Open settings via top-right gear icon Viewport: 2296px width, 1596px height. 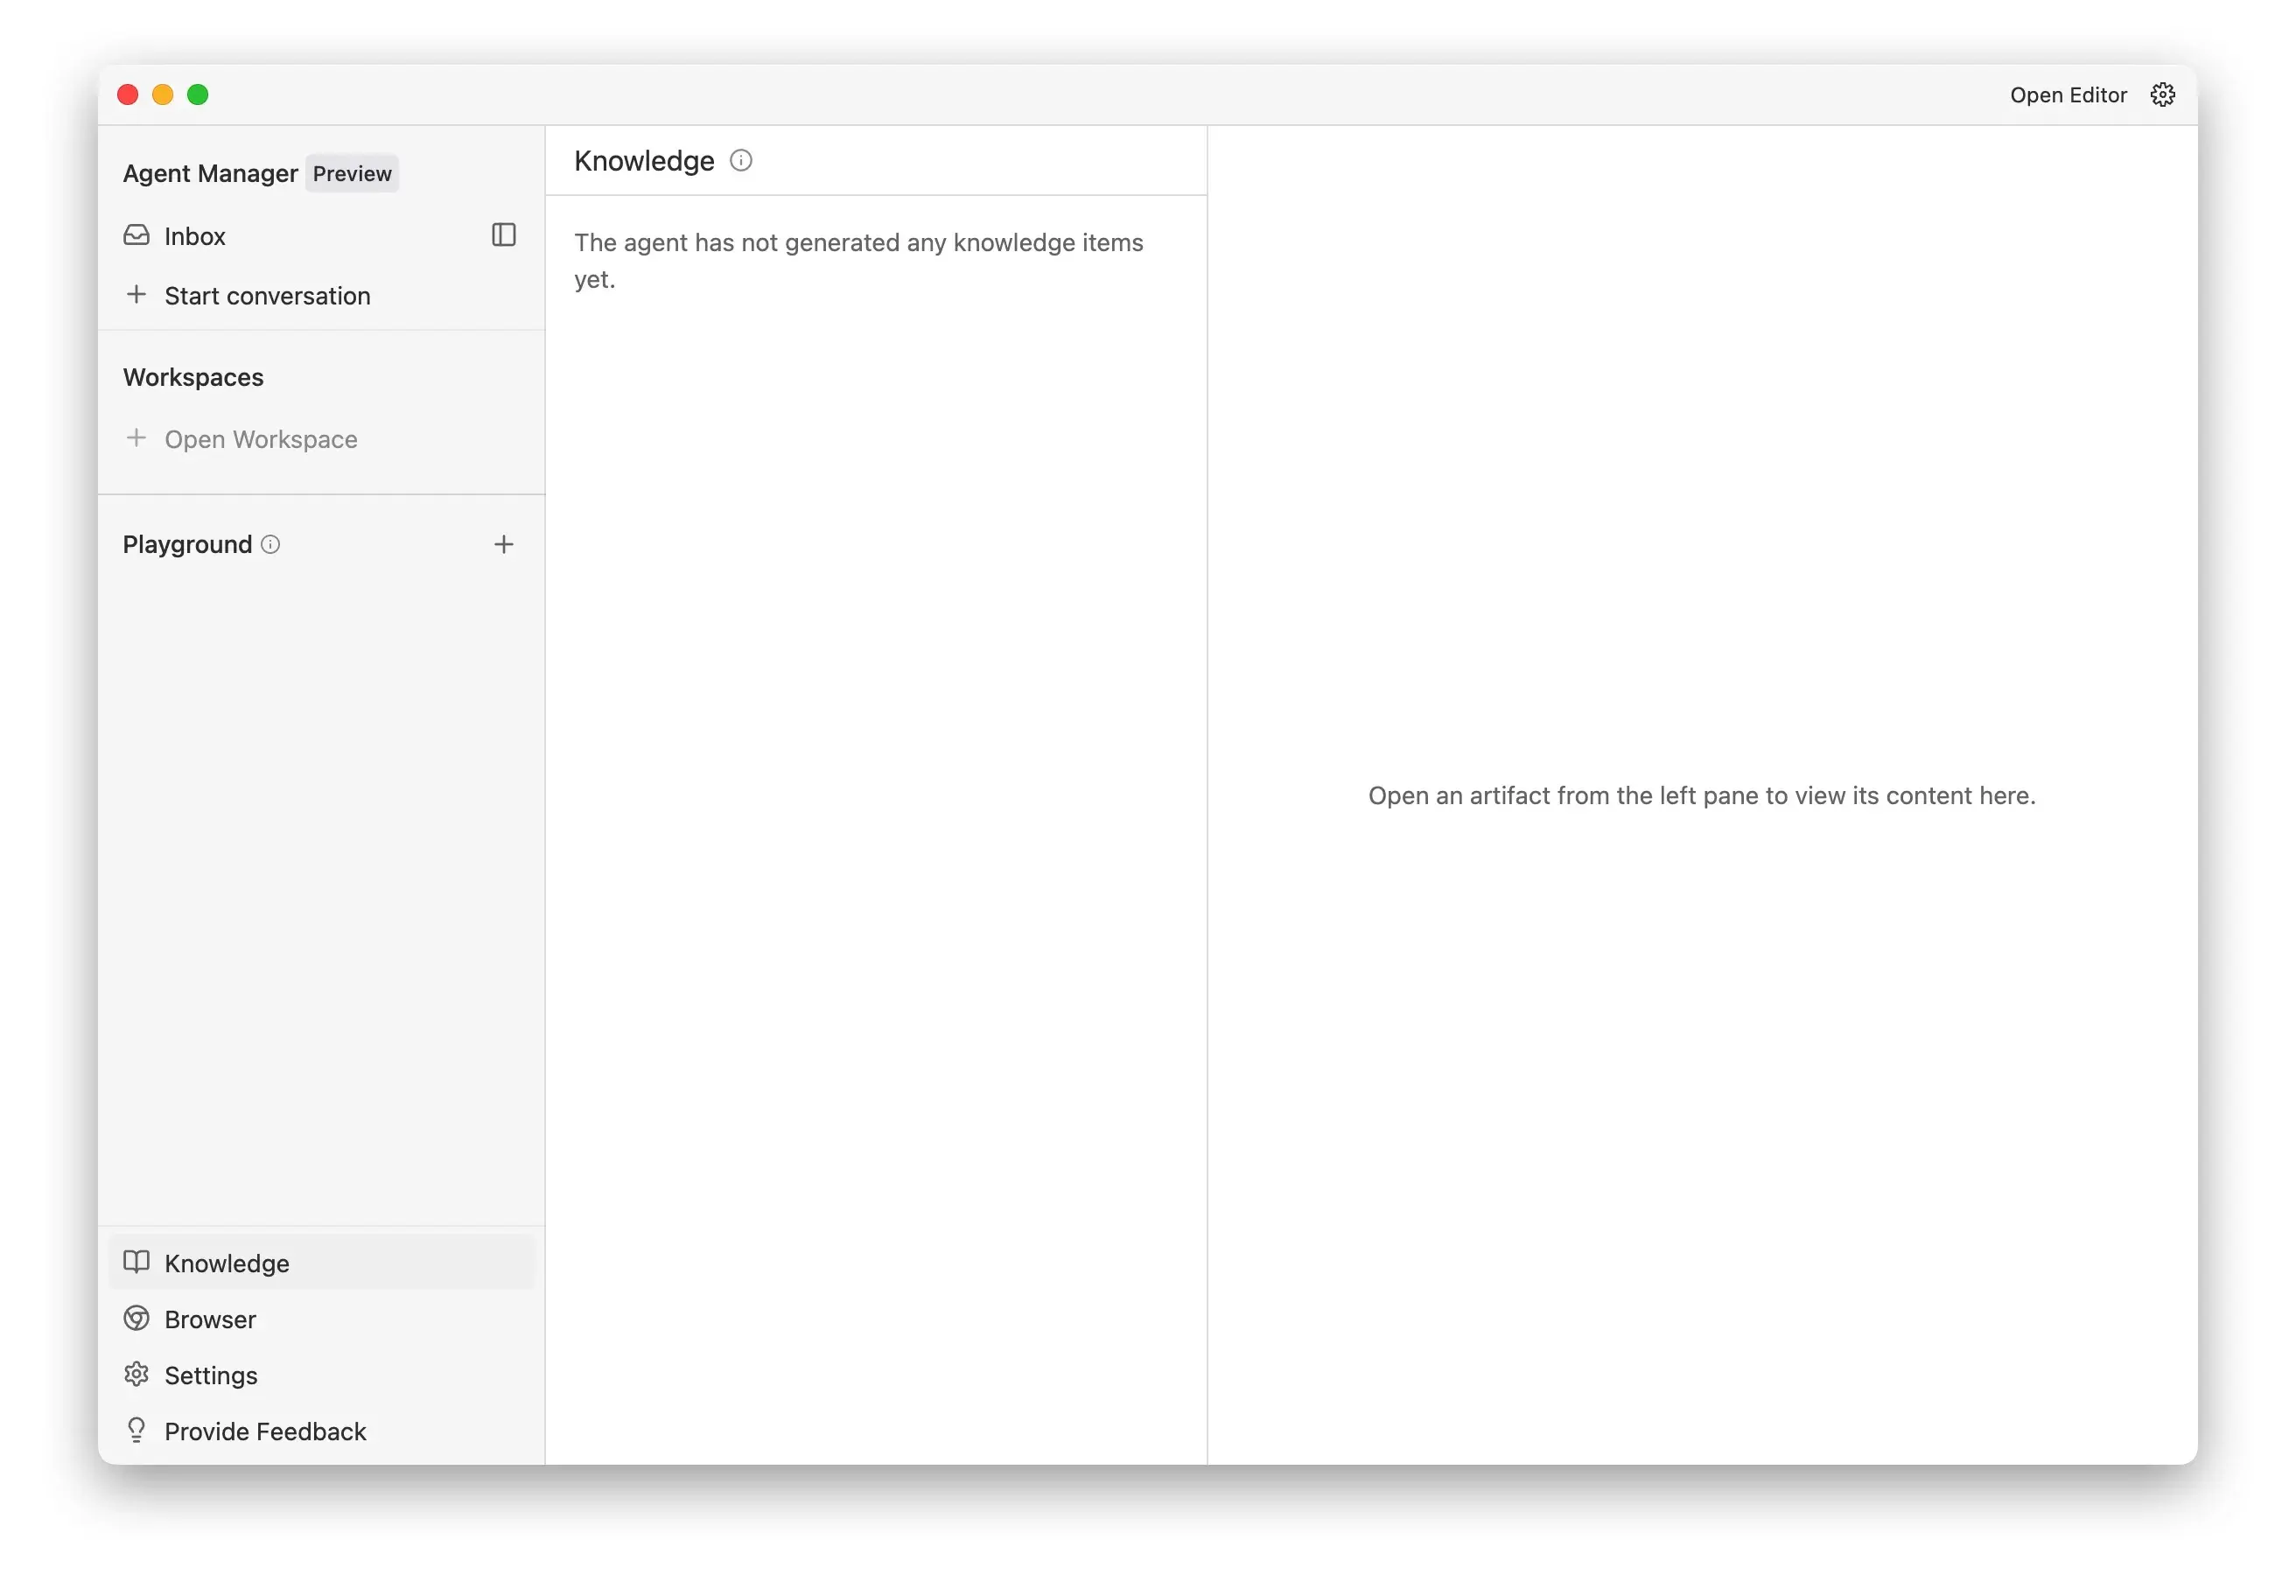point(2163,95)
